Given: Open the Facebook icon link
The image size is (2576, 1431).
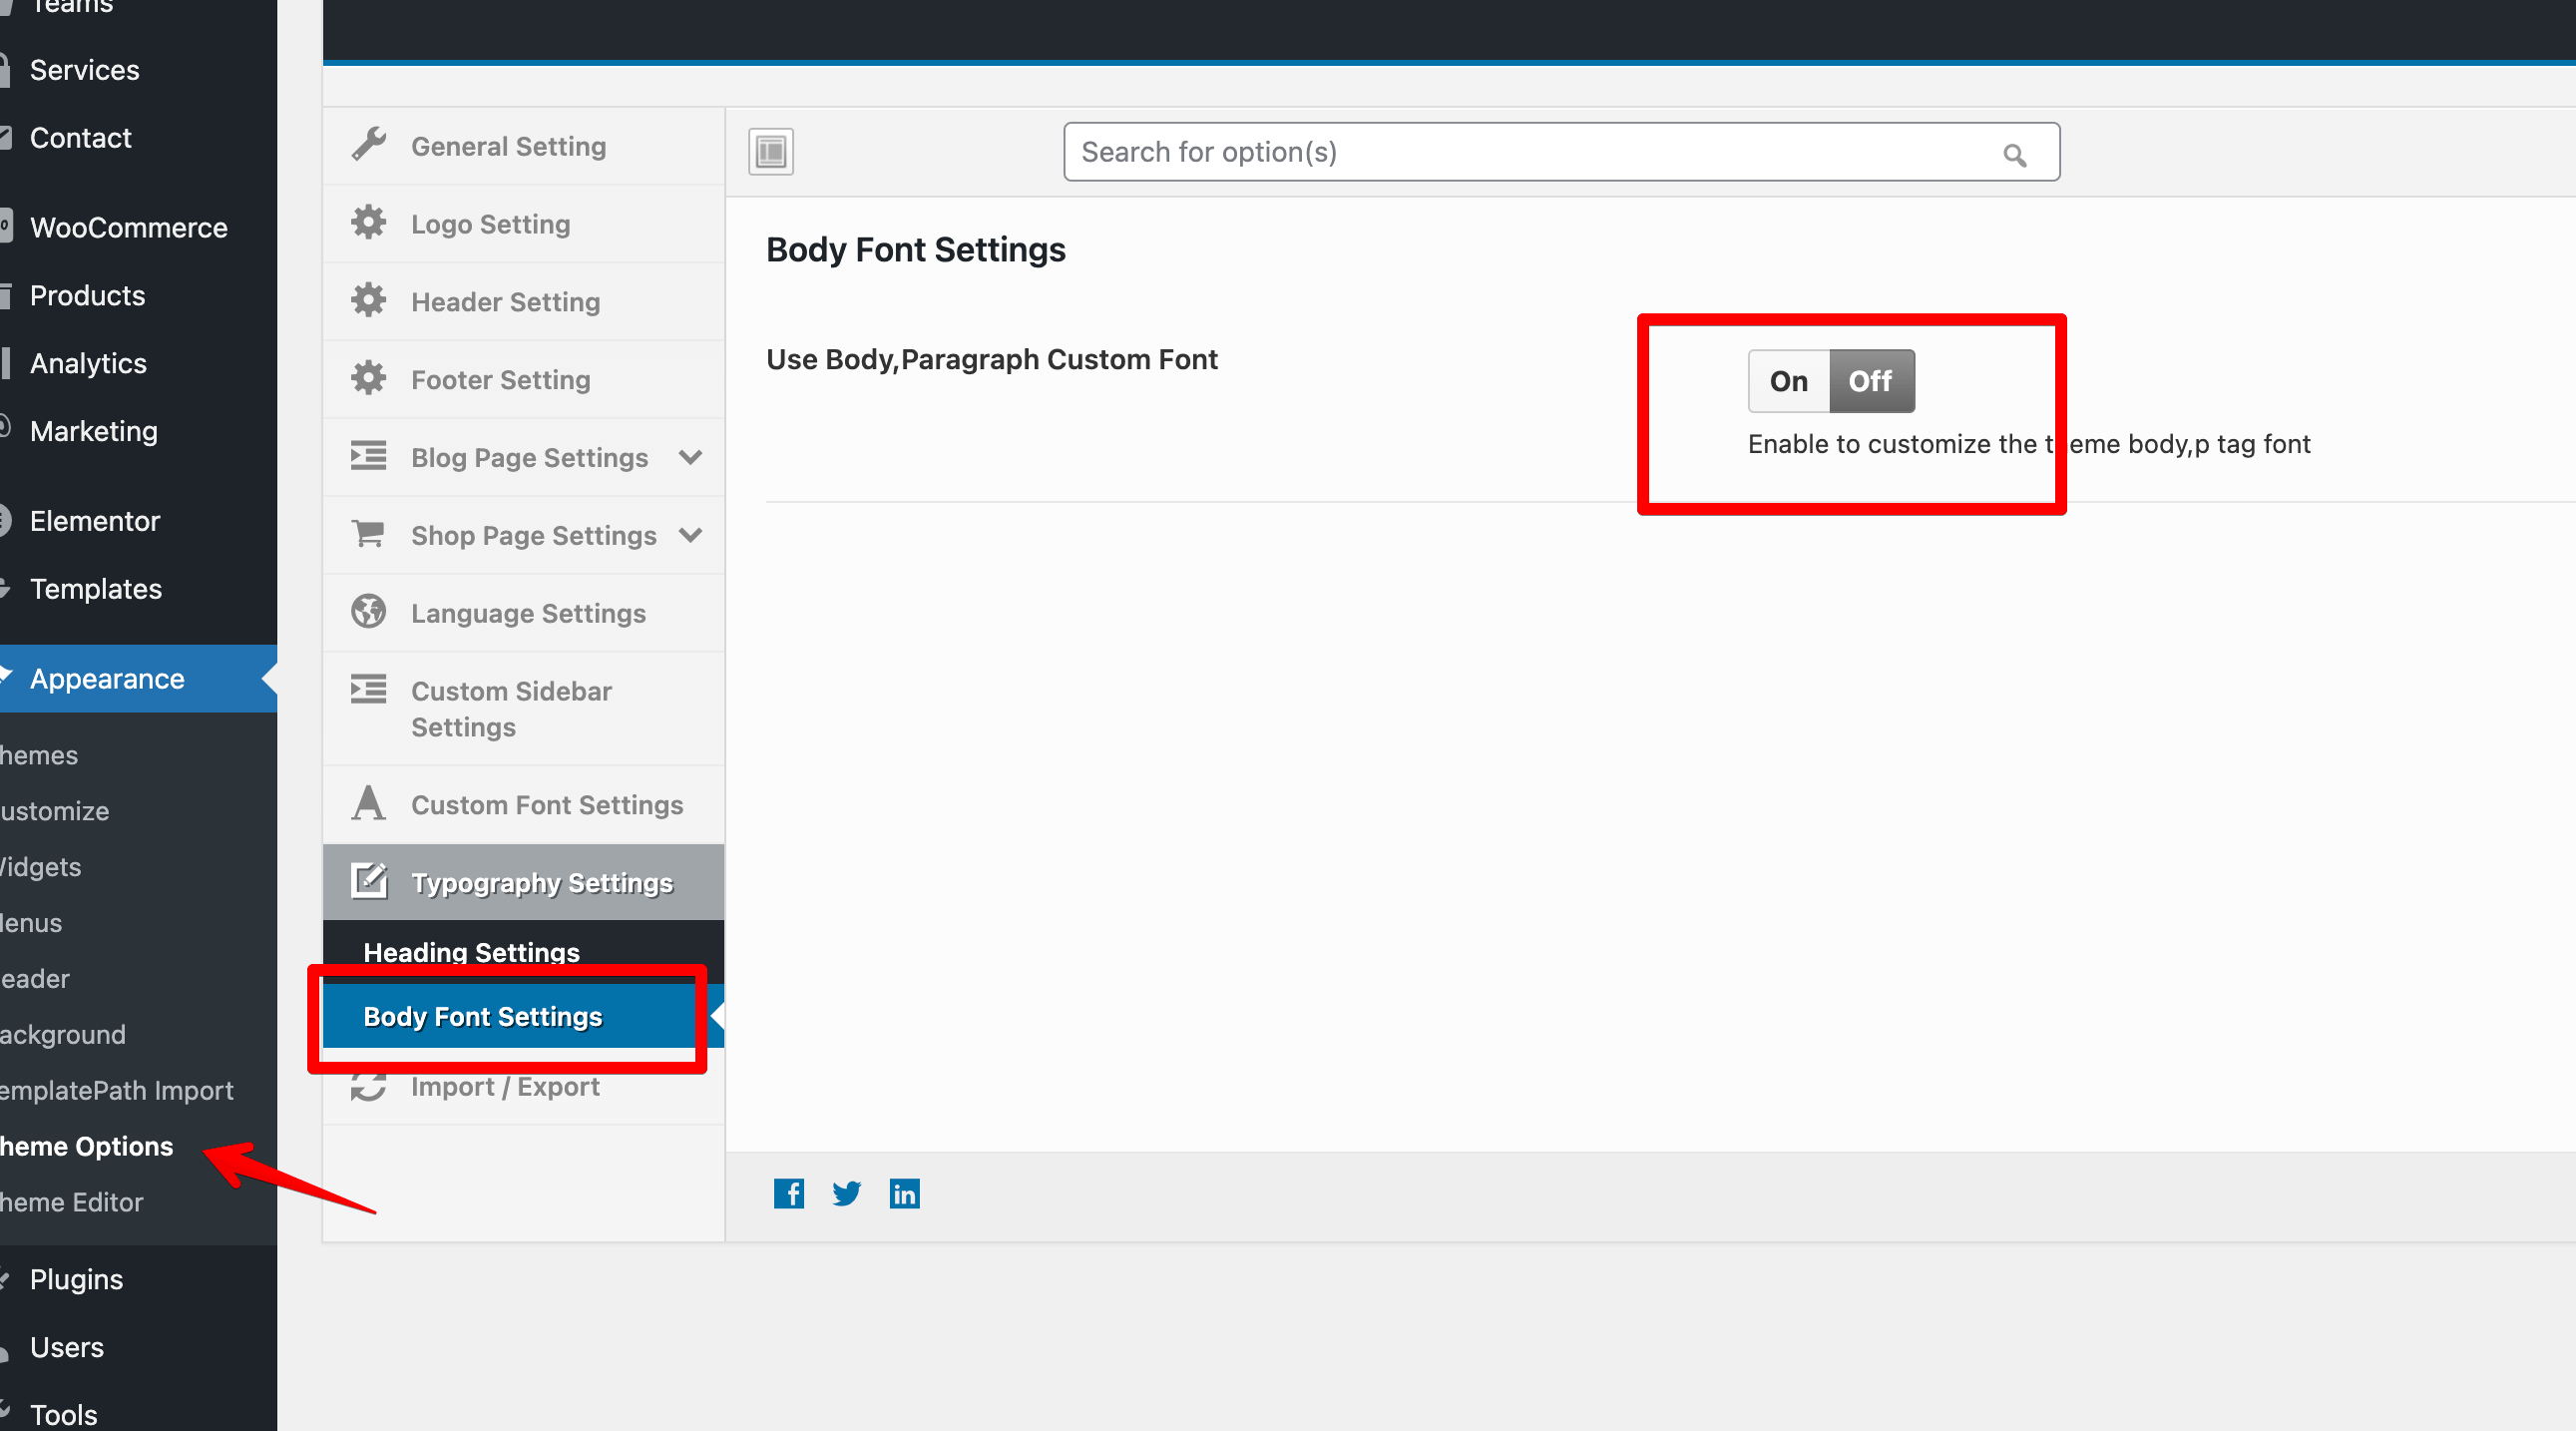Looking at the screenshot, I should tap(788, 1193).
